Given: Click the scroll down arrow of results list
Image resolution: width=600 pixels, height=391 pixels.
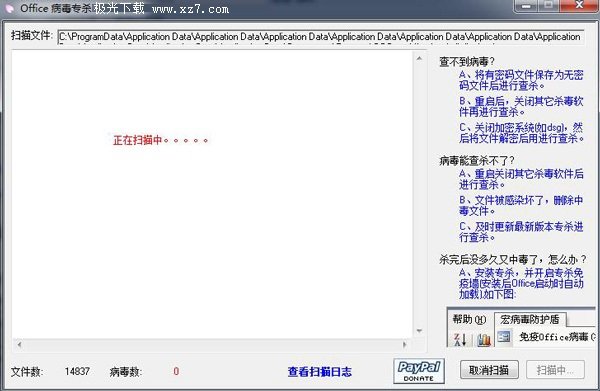Looking at the screenshot, I should 419,331.
